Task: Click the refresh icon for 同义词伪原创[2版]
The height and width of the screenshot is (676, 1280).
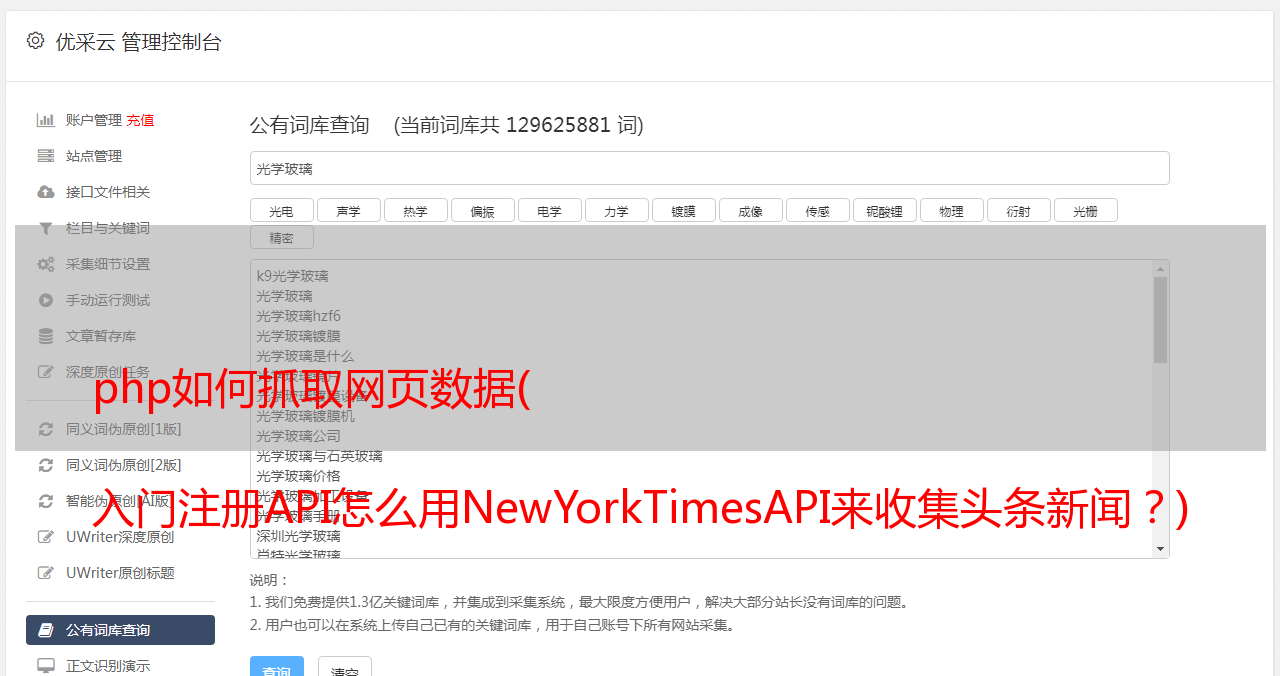Action: (x=46, y=465)
